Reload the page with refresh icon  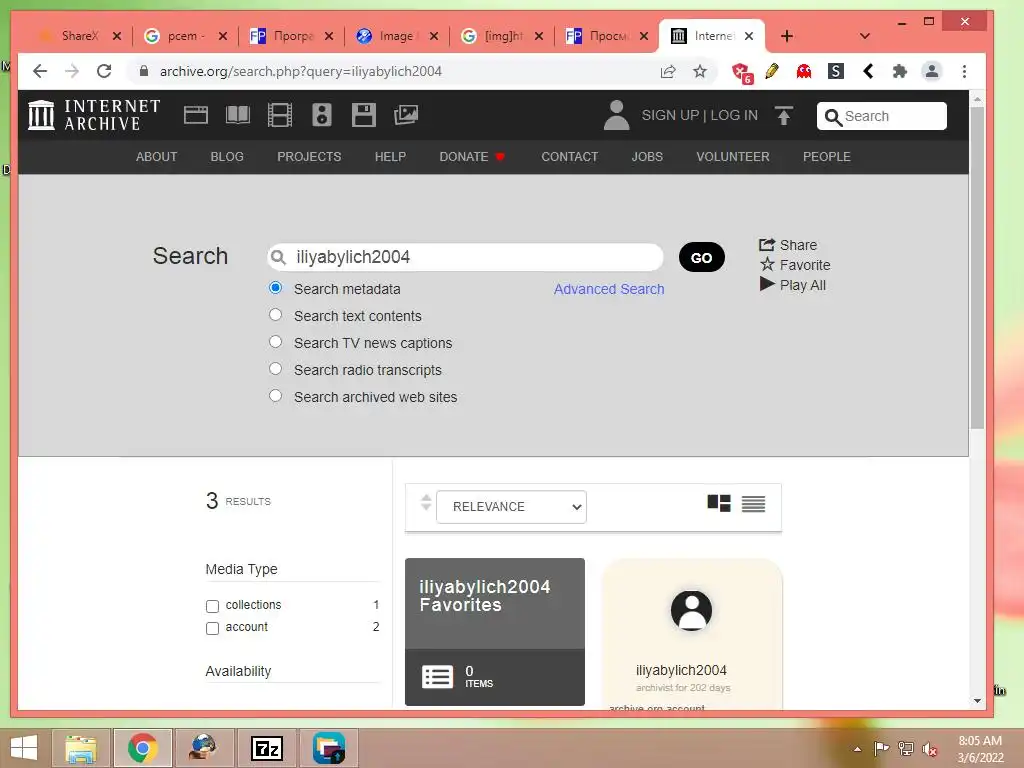tap(104, 71)
